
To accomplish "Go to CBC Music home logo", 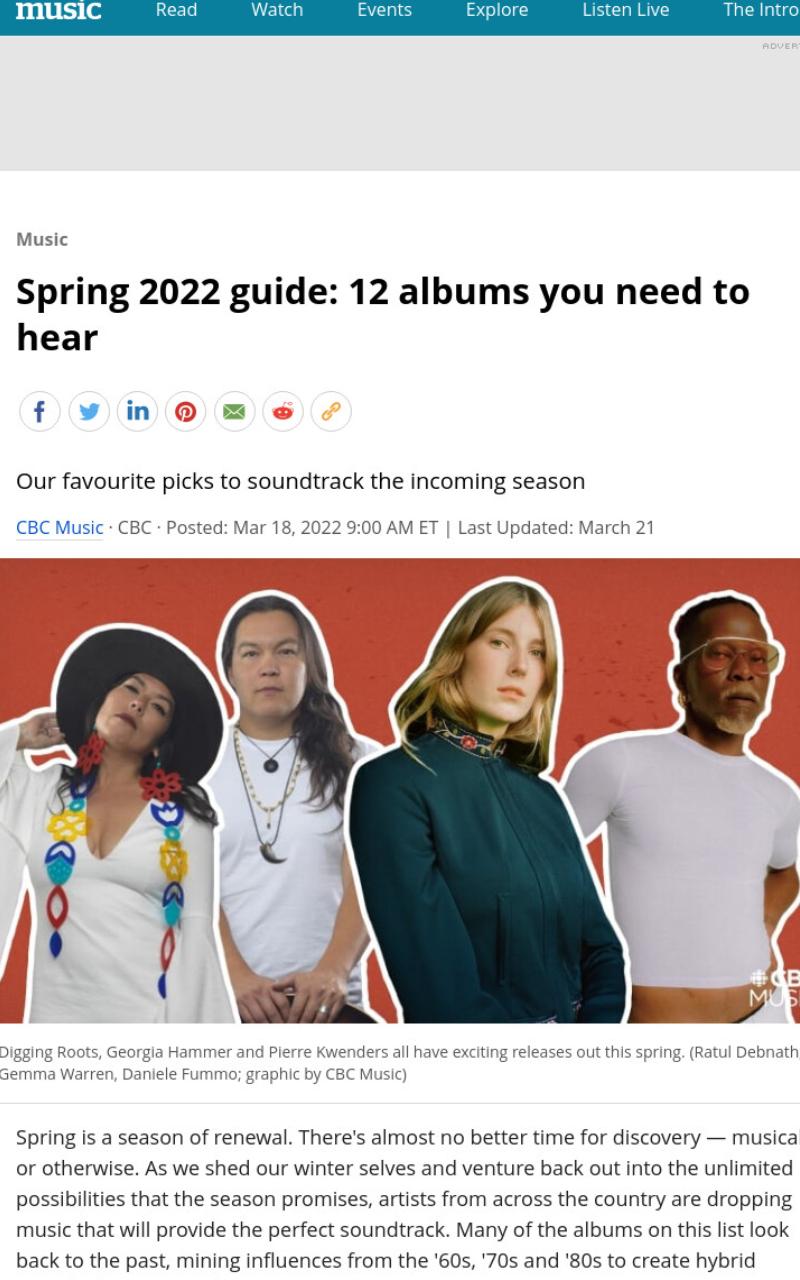I will tap(58, 10).
